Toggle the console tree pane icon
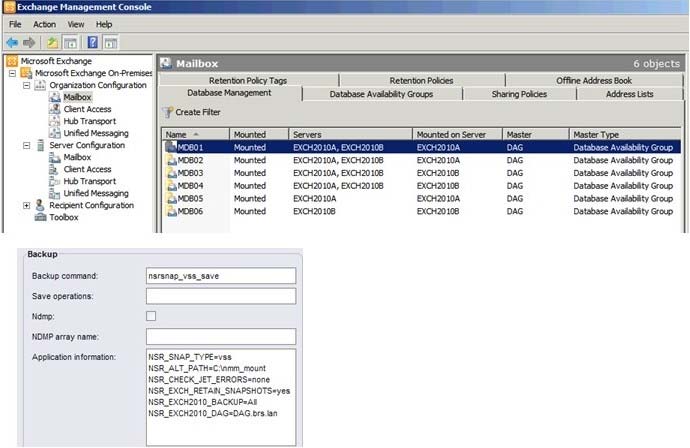 click(x=70, y=43)
